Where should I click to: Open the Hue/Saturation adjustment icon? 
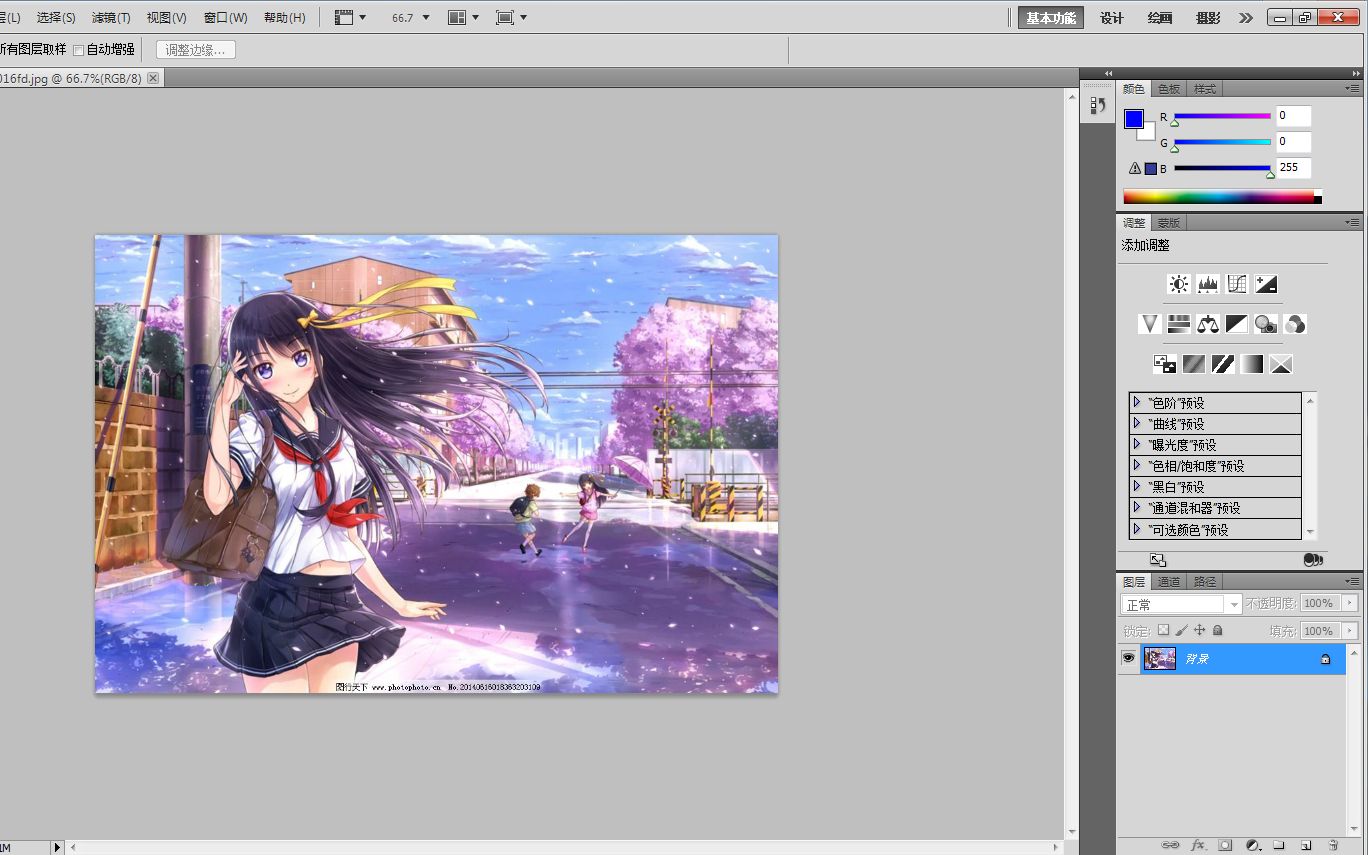pyautogui.click(x=1180, y=324)
